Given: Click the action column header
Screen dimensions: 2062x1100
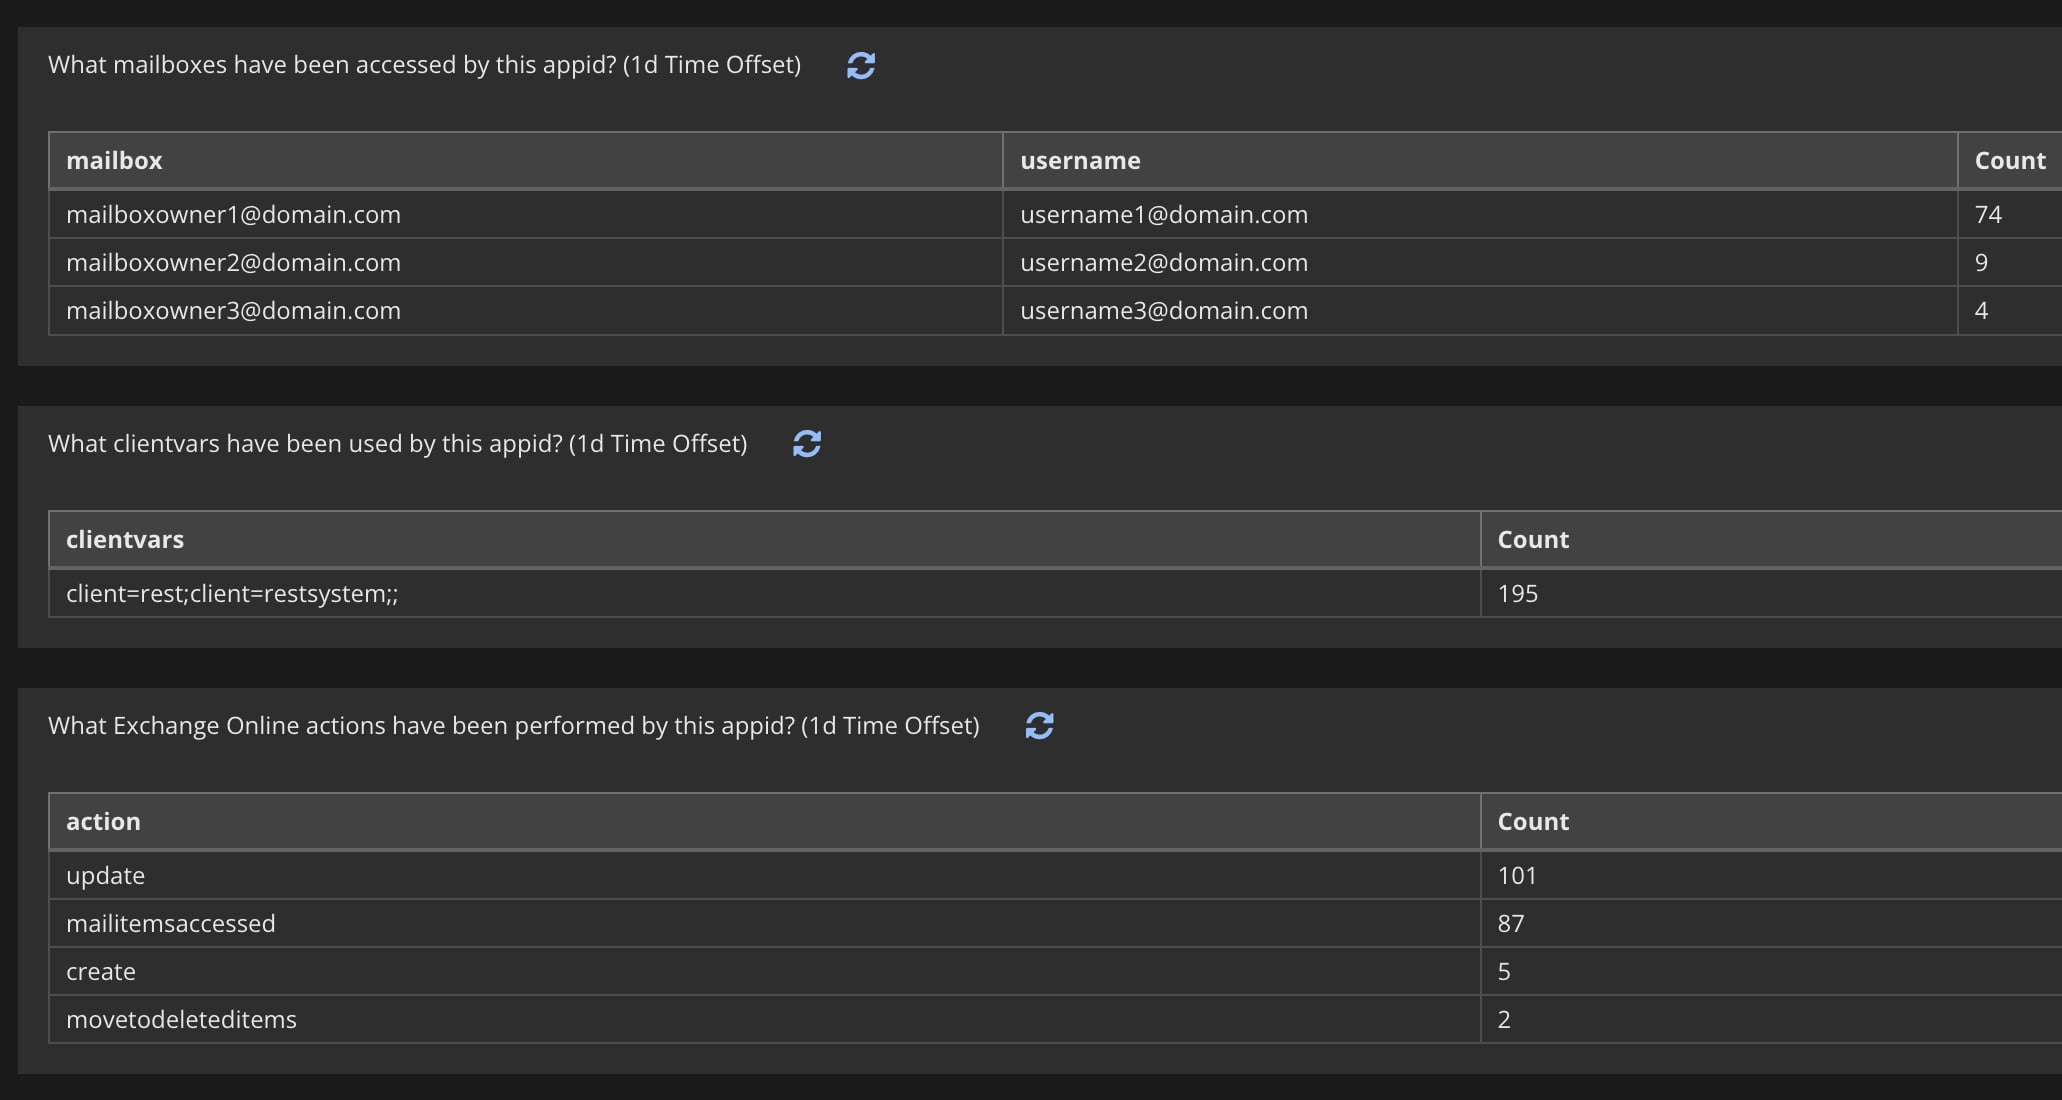Looking at the screenshot, I should 103,822.
